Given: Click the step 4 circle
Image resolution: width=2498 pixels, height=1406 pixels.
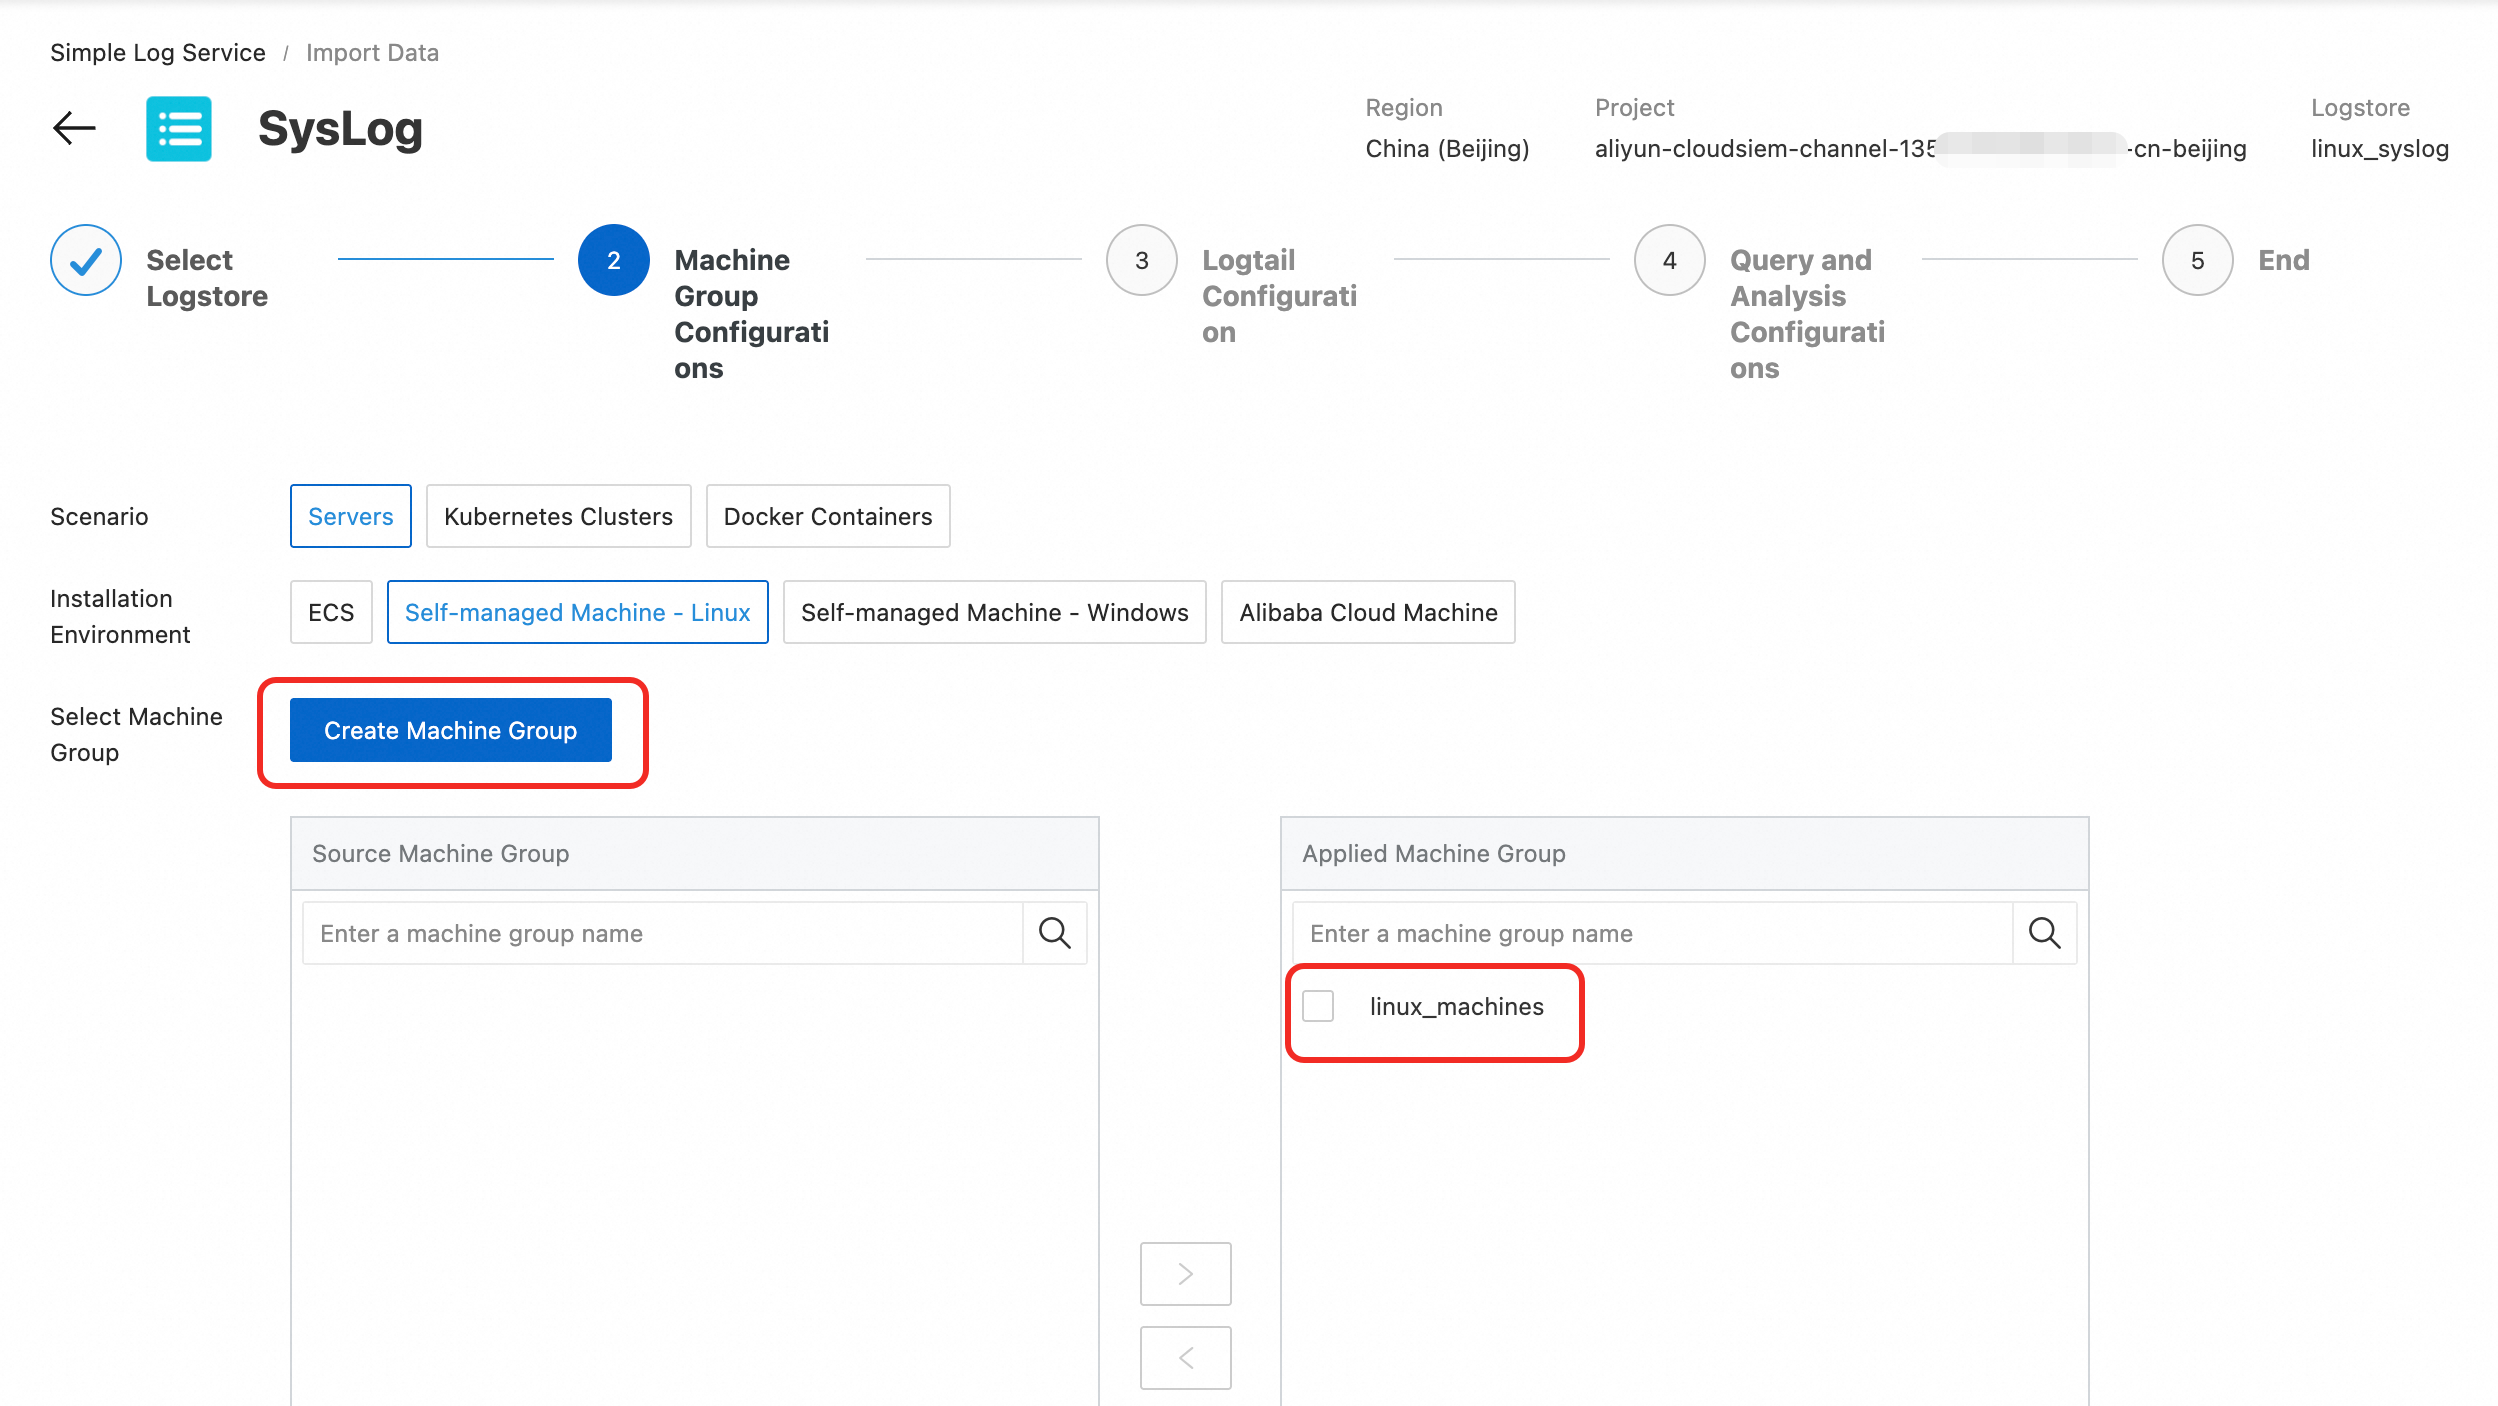Looking at the screenshot, I should pyautogui.click(x=1670, y=260).
